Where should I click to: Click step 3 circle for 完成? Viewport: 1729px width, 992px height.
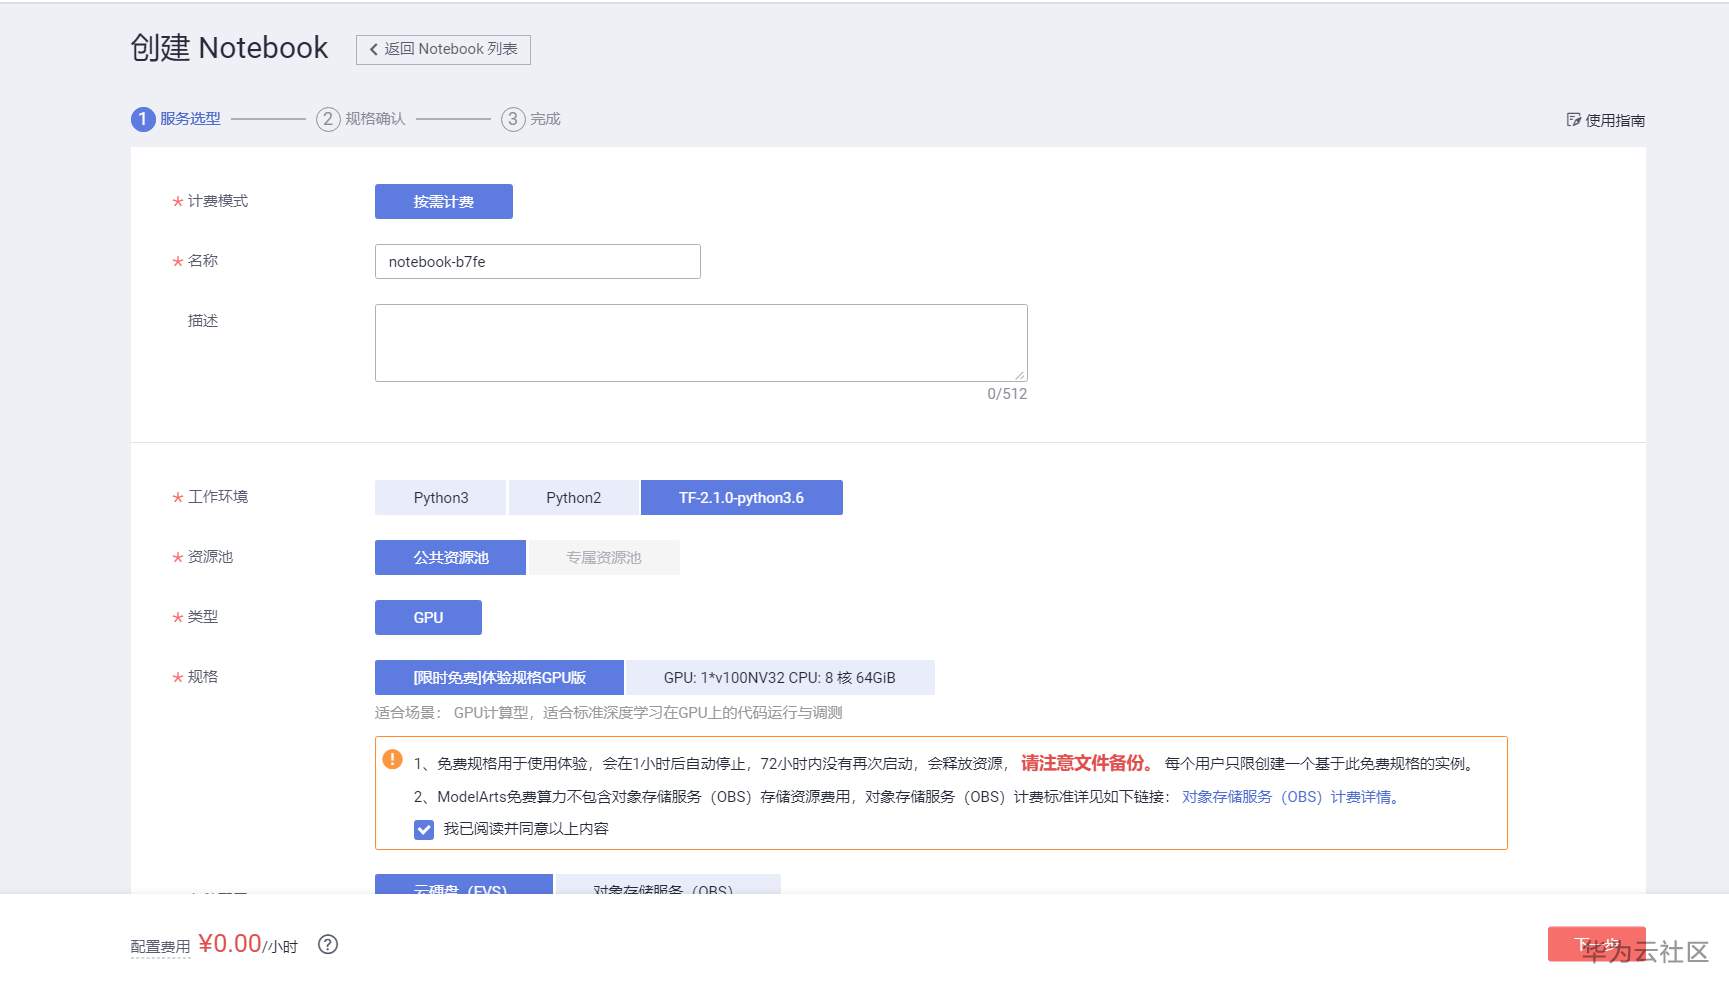pyautogui.click(x=513, y=119)
